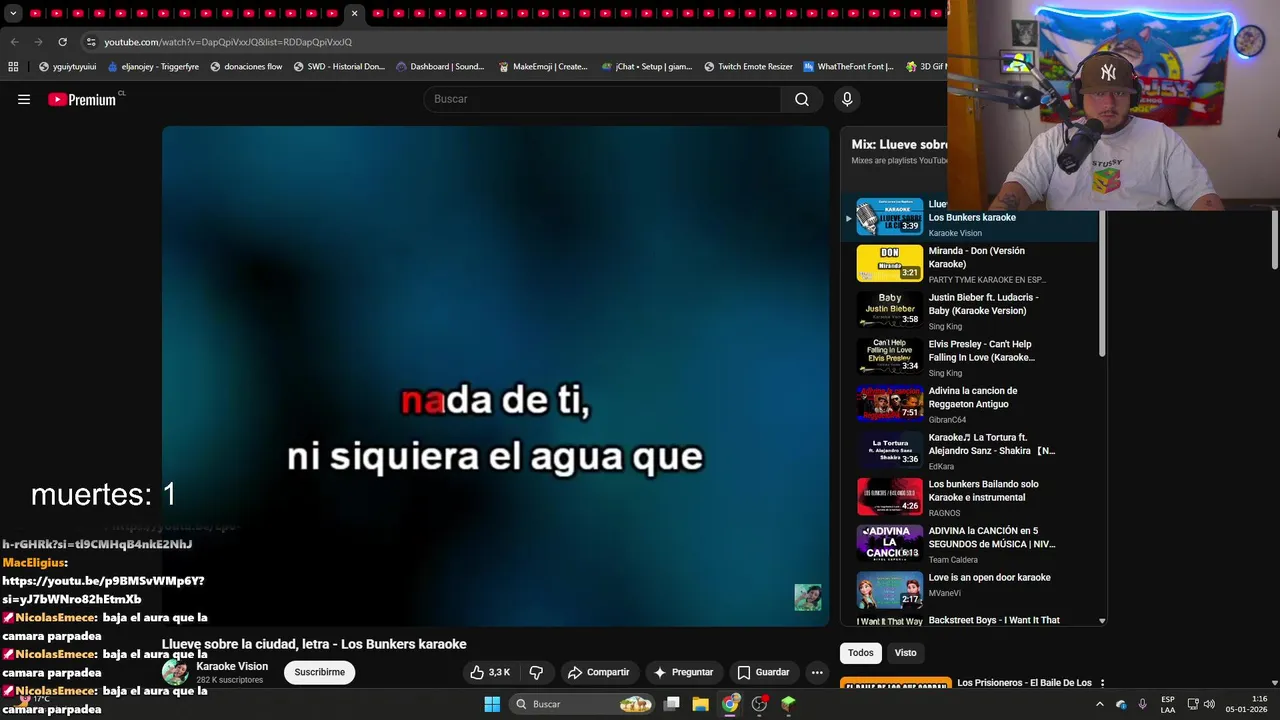Open options for Los Prisioneros video
This screenshot has height=720, width=1280.
tap(1102, 683)
